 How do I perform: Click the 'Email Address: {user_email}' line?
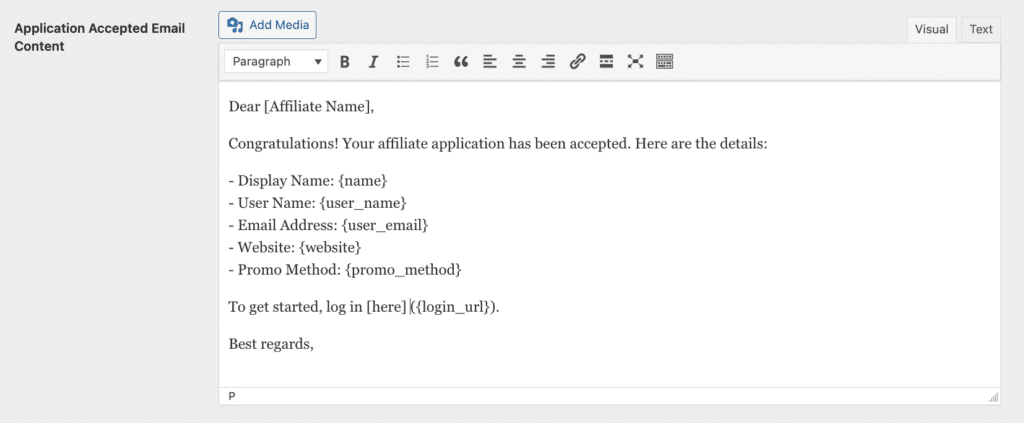(328, 225)
